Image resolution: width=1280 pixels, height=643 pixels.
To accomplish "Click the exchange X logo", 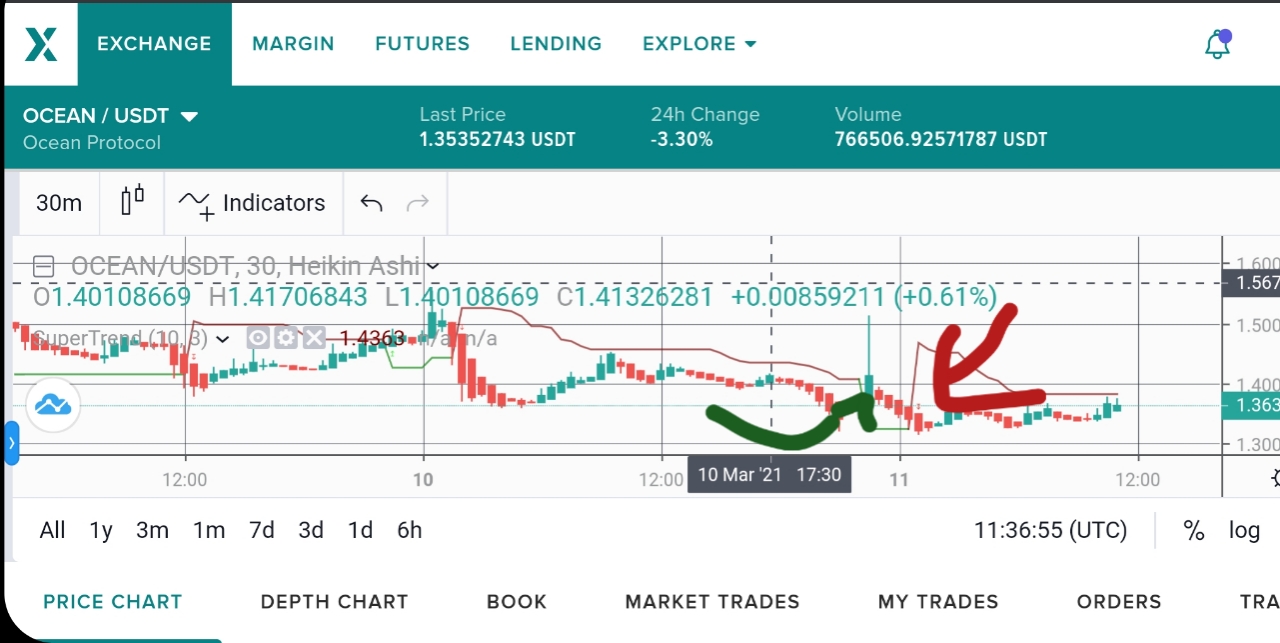I will click(41, 44).
